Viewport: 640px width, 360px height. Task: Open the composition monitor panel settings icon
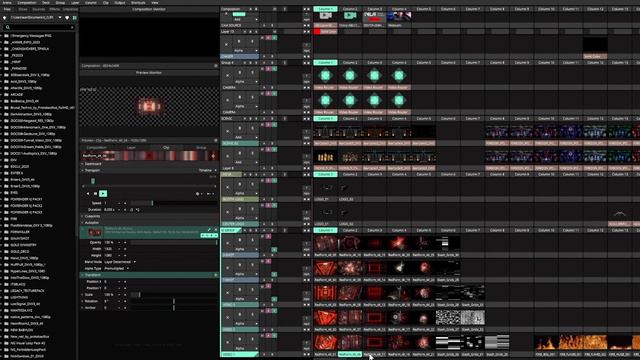pyautogui.click(x=216, y=66)
